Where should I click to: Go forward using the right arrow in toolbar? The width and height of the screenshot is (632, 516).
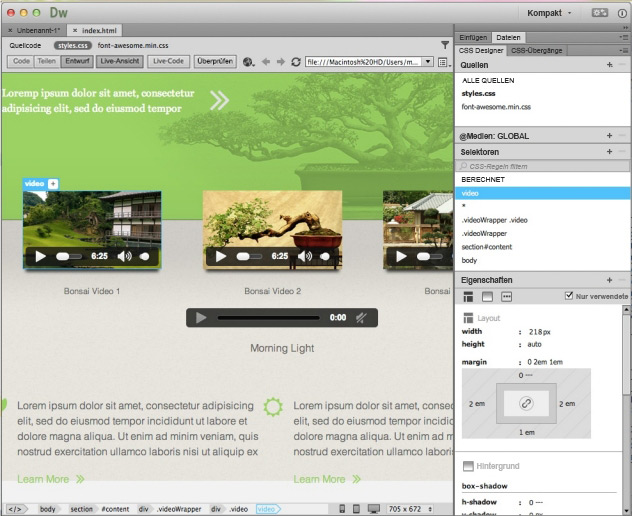[x=281, y=62]
